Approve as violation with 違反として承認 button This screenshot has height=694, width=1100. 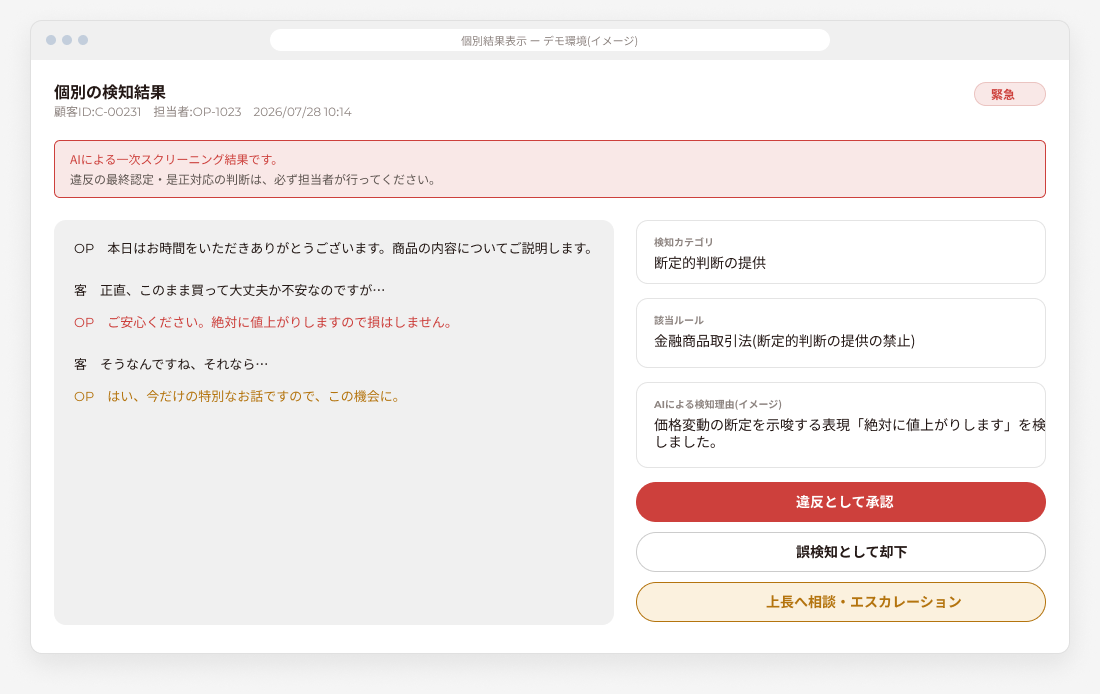tap(840, 502)
